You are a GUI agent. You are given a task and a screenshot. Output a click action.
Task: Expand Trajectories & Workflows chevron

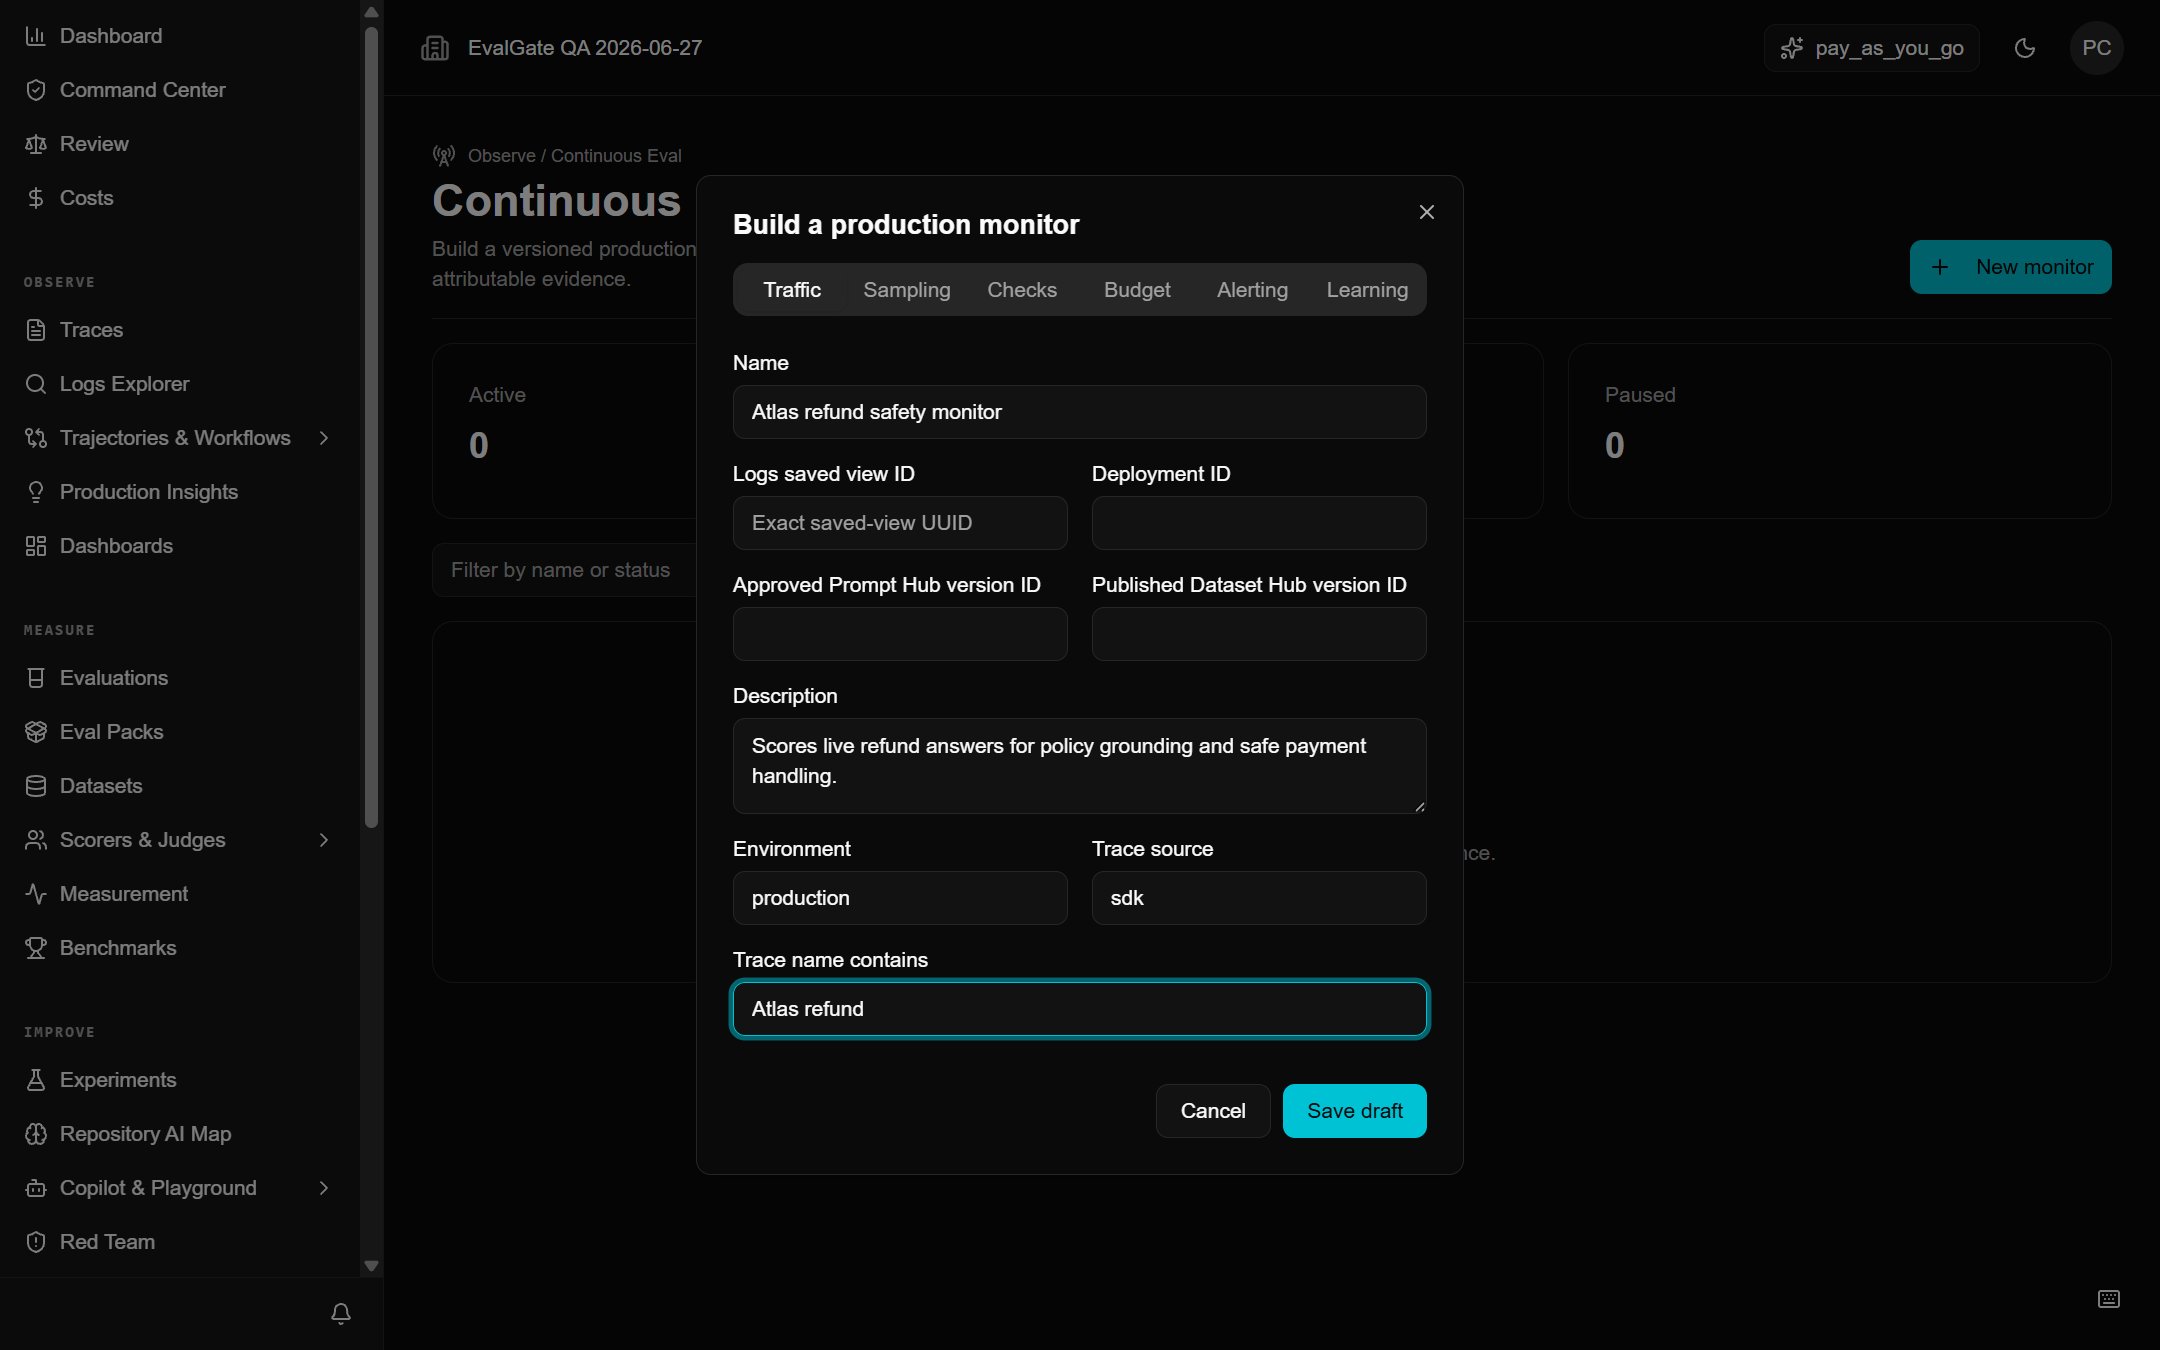pyautogui.click(x=324, y=438)
